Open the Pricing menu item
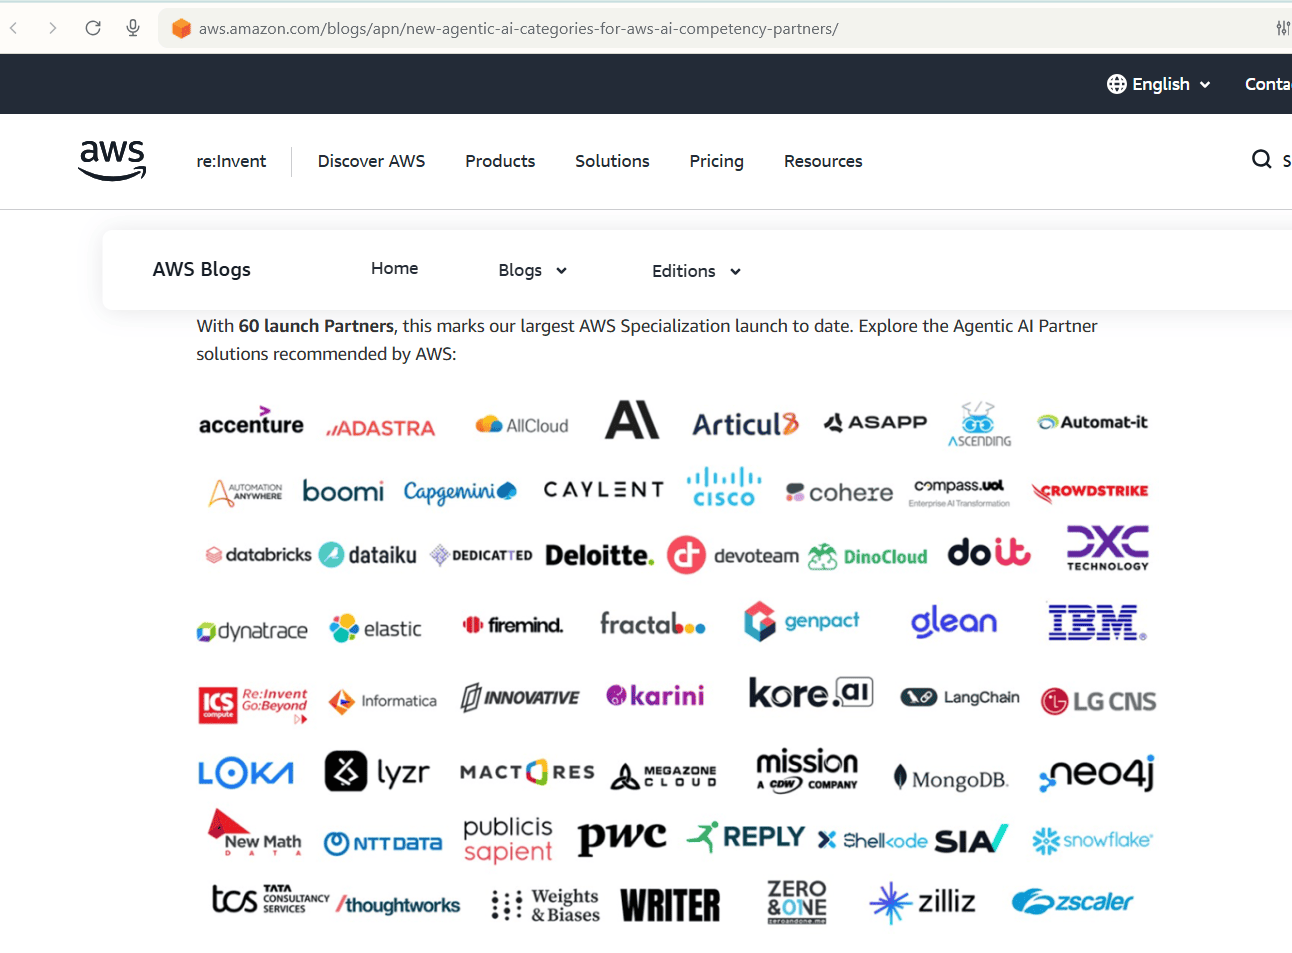The width and height of the screenshot is (1292, 953). 716,161
